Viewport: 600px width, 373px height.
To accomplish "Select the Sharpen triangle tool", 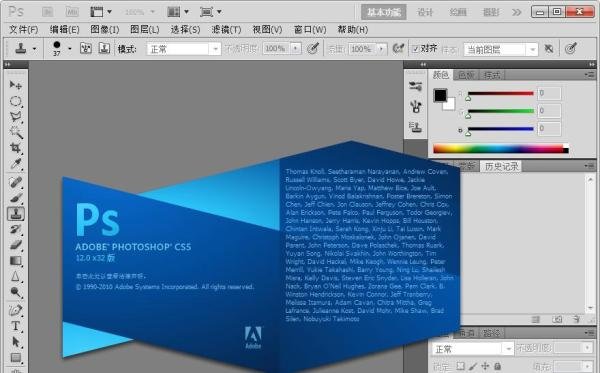I will click(16, 277).
